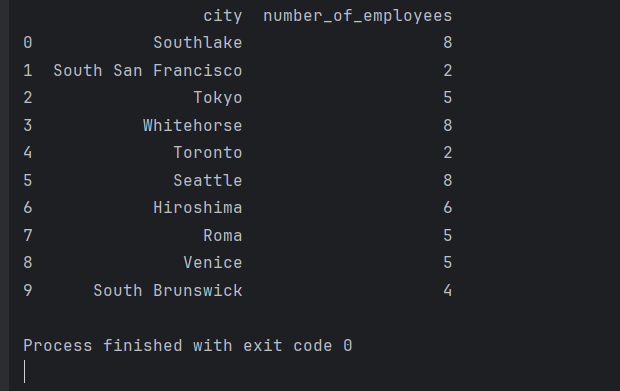Click the Hiroshima city entry
This screenshot has width=620, height=391.
[x=198, y=208]
